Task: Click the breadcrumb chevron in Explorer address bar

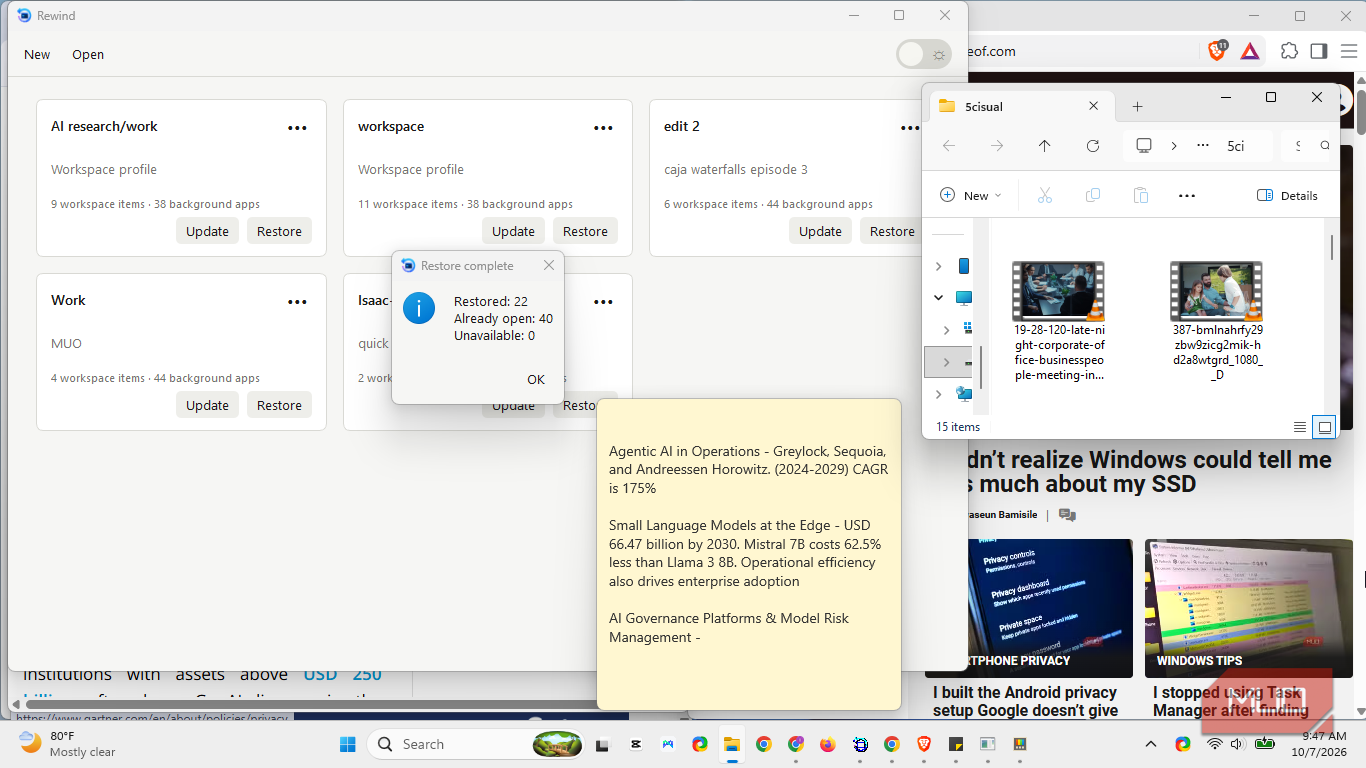Action: [x=1174, y=146]
